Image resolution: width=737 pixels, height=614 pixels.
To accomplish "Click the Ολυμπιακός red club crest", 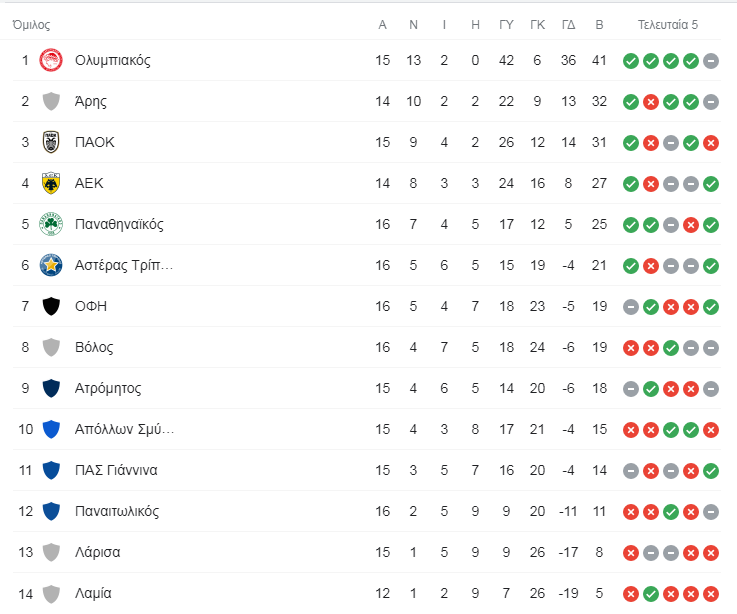I will (x=51, y=60).
